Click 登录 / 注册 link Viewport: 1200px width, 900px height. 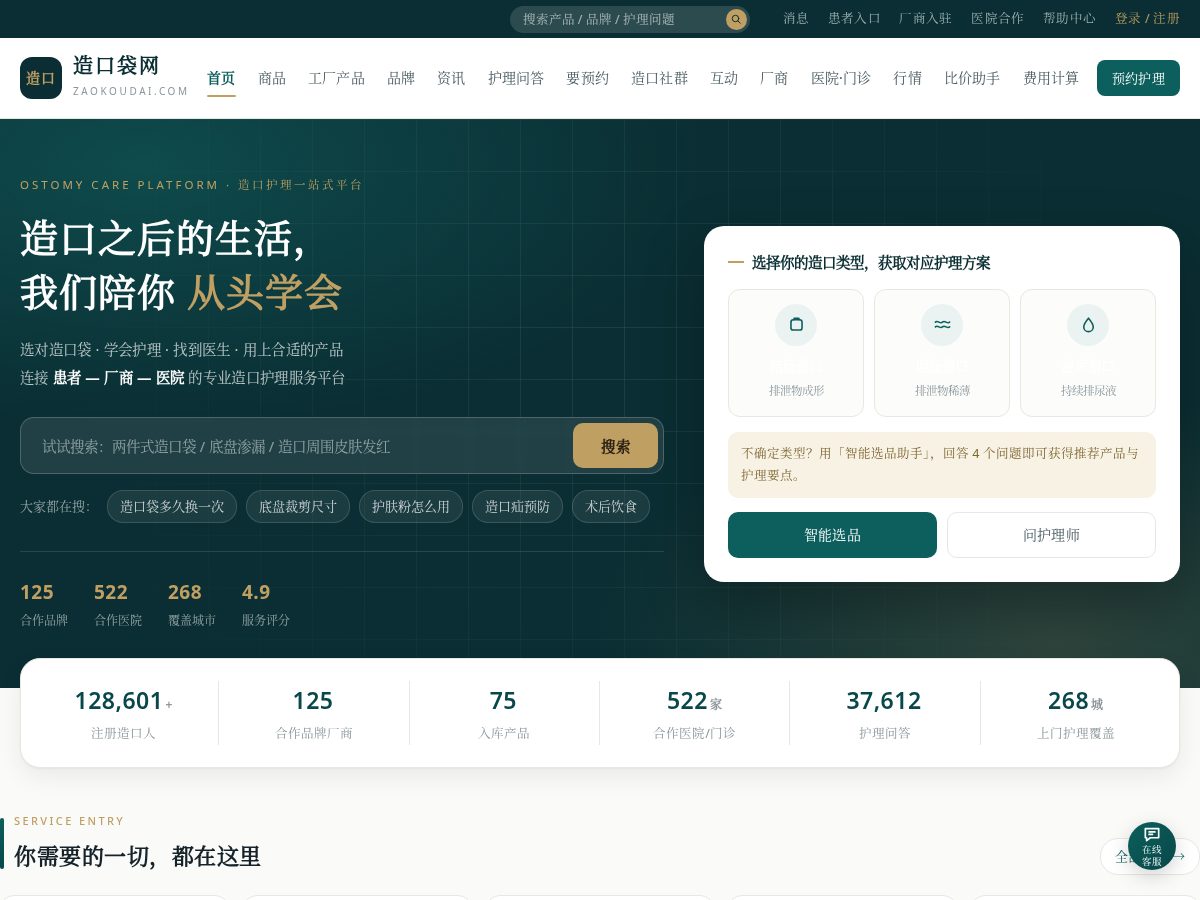(1147, 18)
